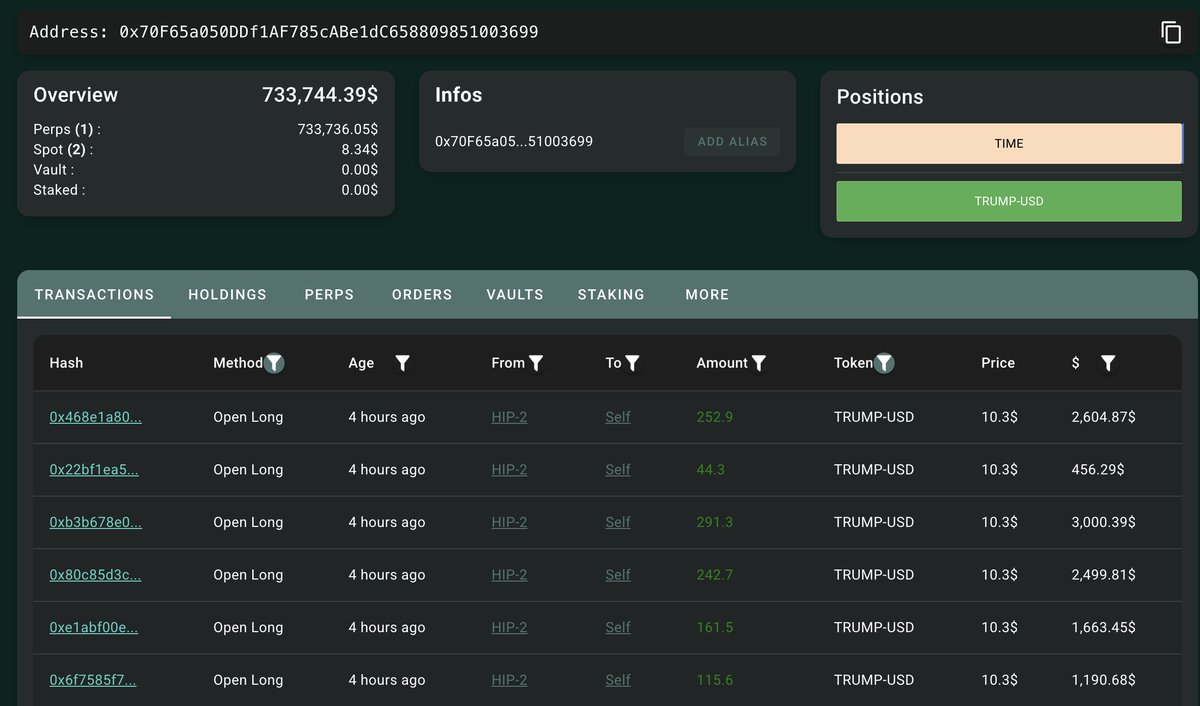Click the Overview total 733,744.39$
This screenshot has width=1200, height=706.
coord(320,95)
